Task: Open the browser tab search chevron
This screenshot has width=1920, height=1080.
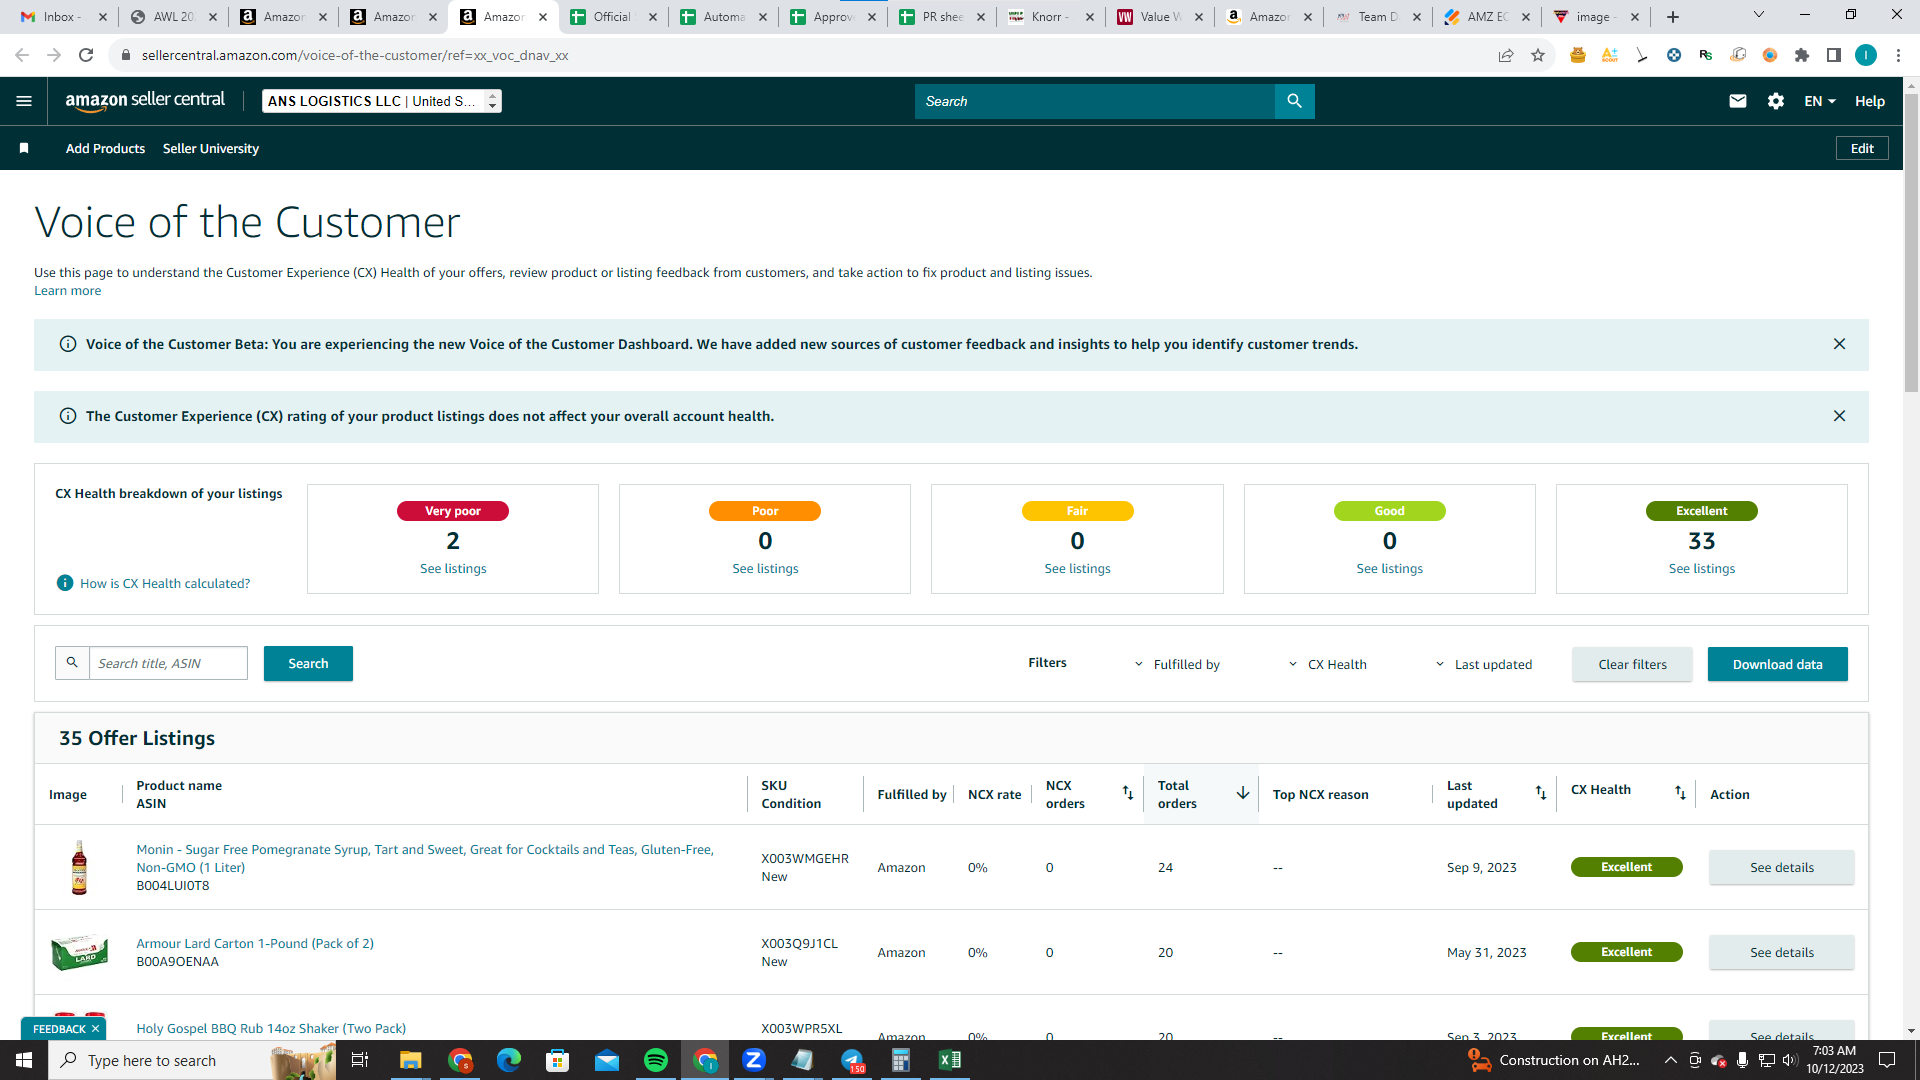Action: tap(1758, 15)
